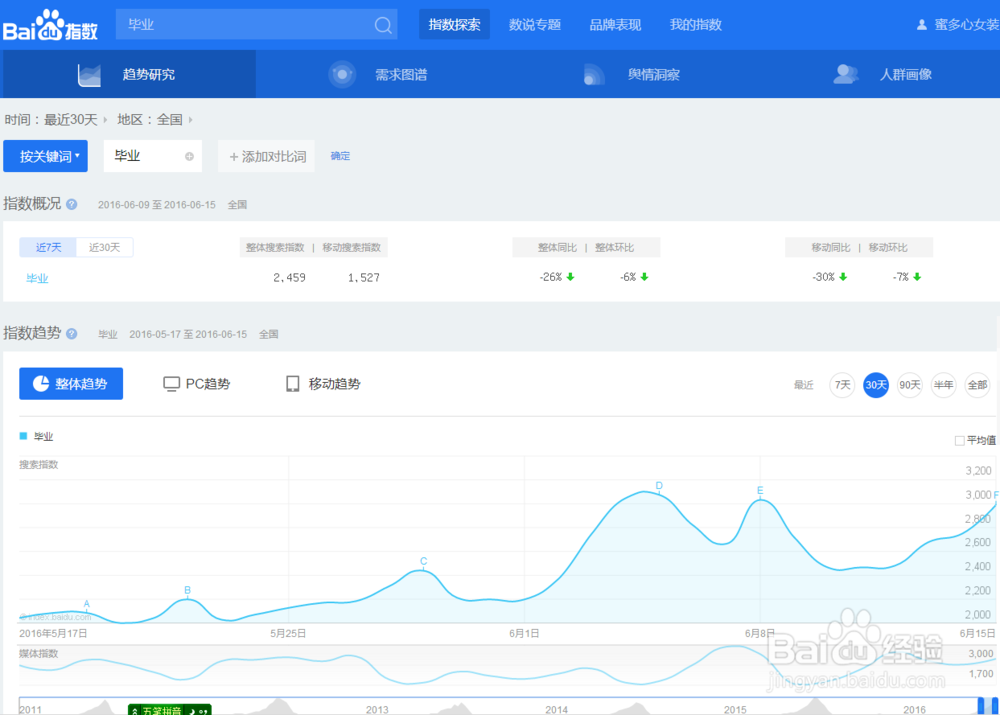The image size is (1000, 715).
Task: Open the 数说专题 menu
Action: [x=534, y=25]
